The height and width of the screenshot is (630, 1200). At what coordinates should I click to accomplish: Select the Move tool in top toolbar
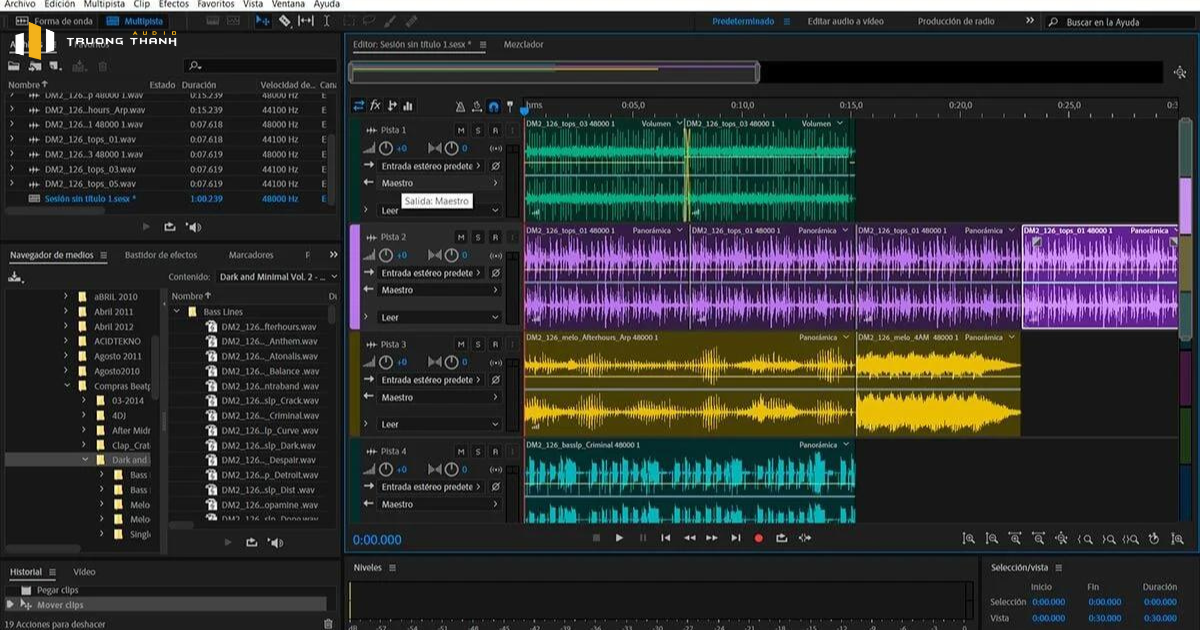(263, 21)
